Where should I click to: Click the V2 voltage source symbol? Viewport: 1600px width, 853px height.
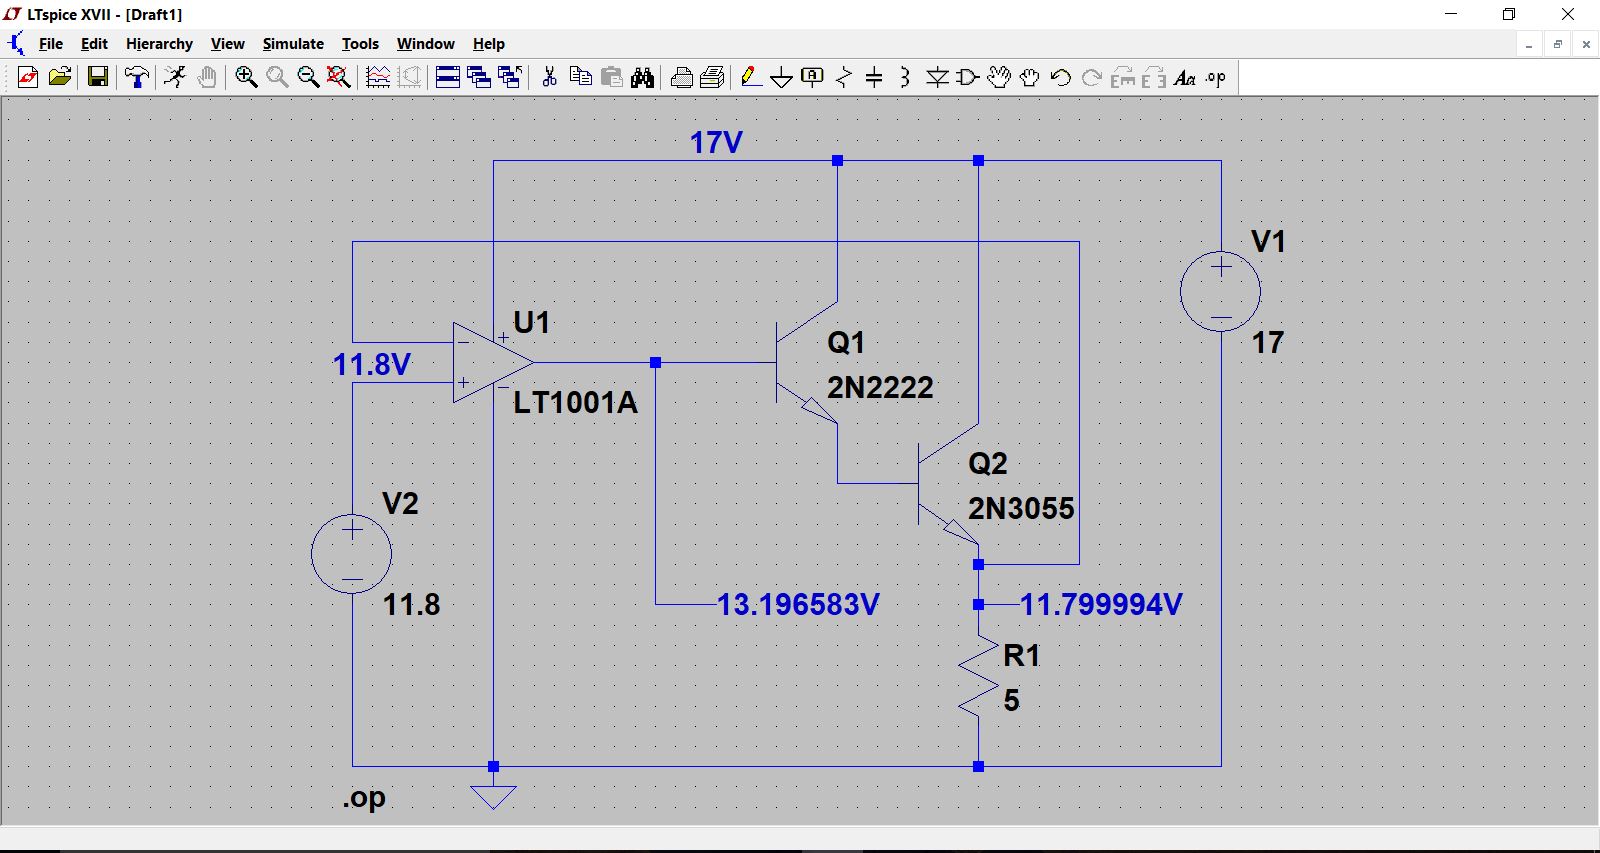click(351, 553)
